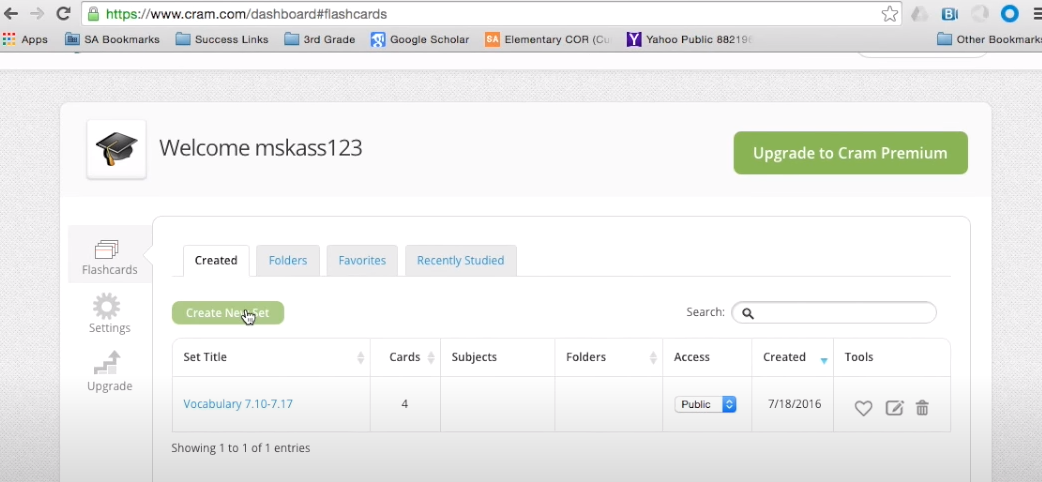Delete Vocabulary 7.10-7.17 with trash icon
This screenshot has width=1042, height=482.
coord(922,408)
